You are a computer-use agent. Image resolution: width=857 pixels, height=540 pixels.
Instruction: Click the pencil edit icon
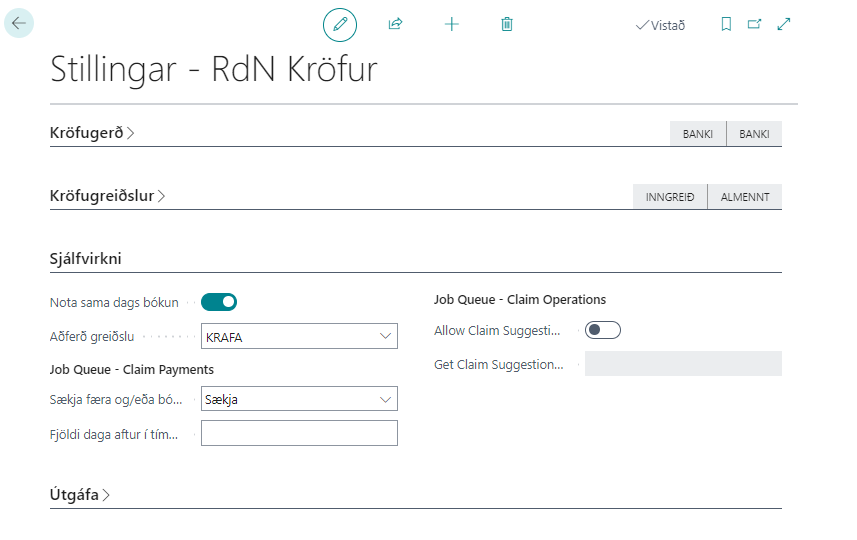pyautogui.click(x=340, y=24)
